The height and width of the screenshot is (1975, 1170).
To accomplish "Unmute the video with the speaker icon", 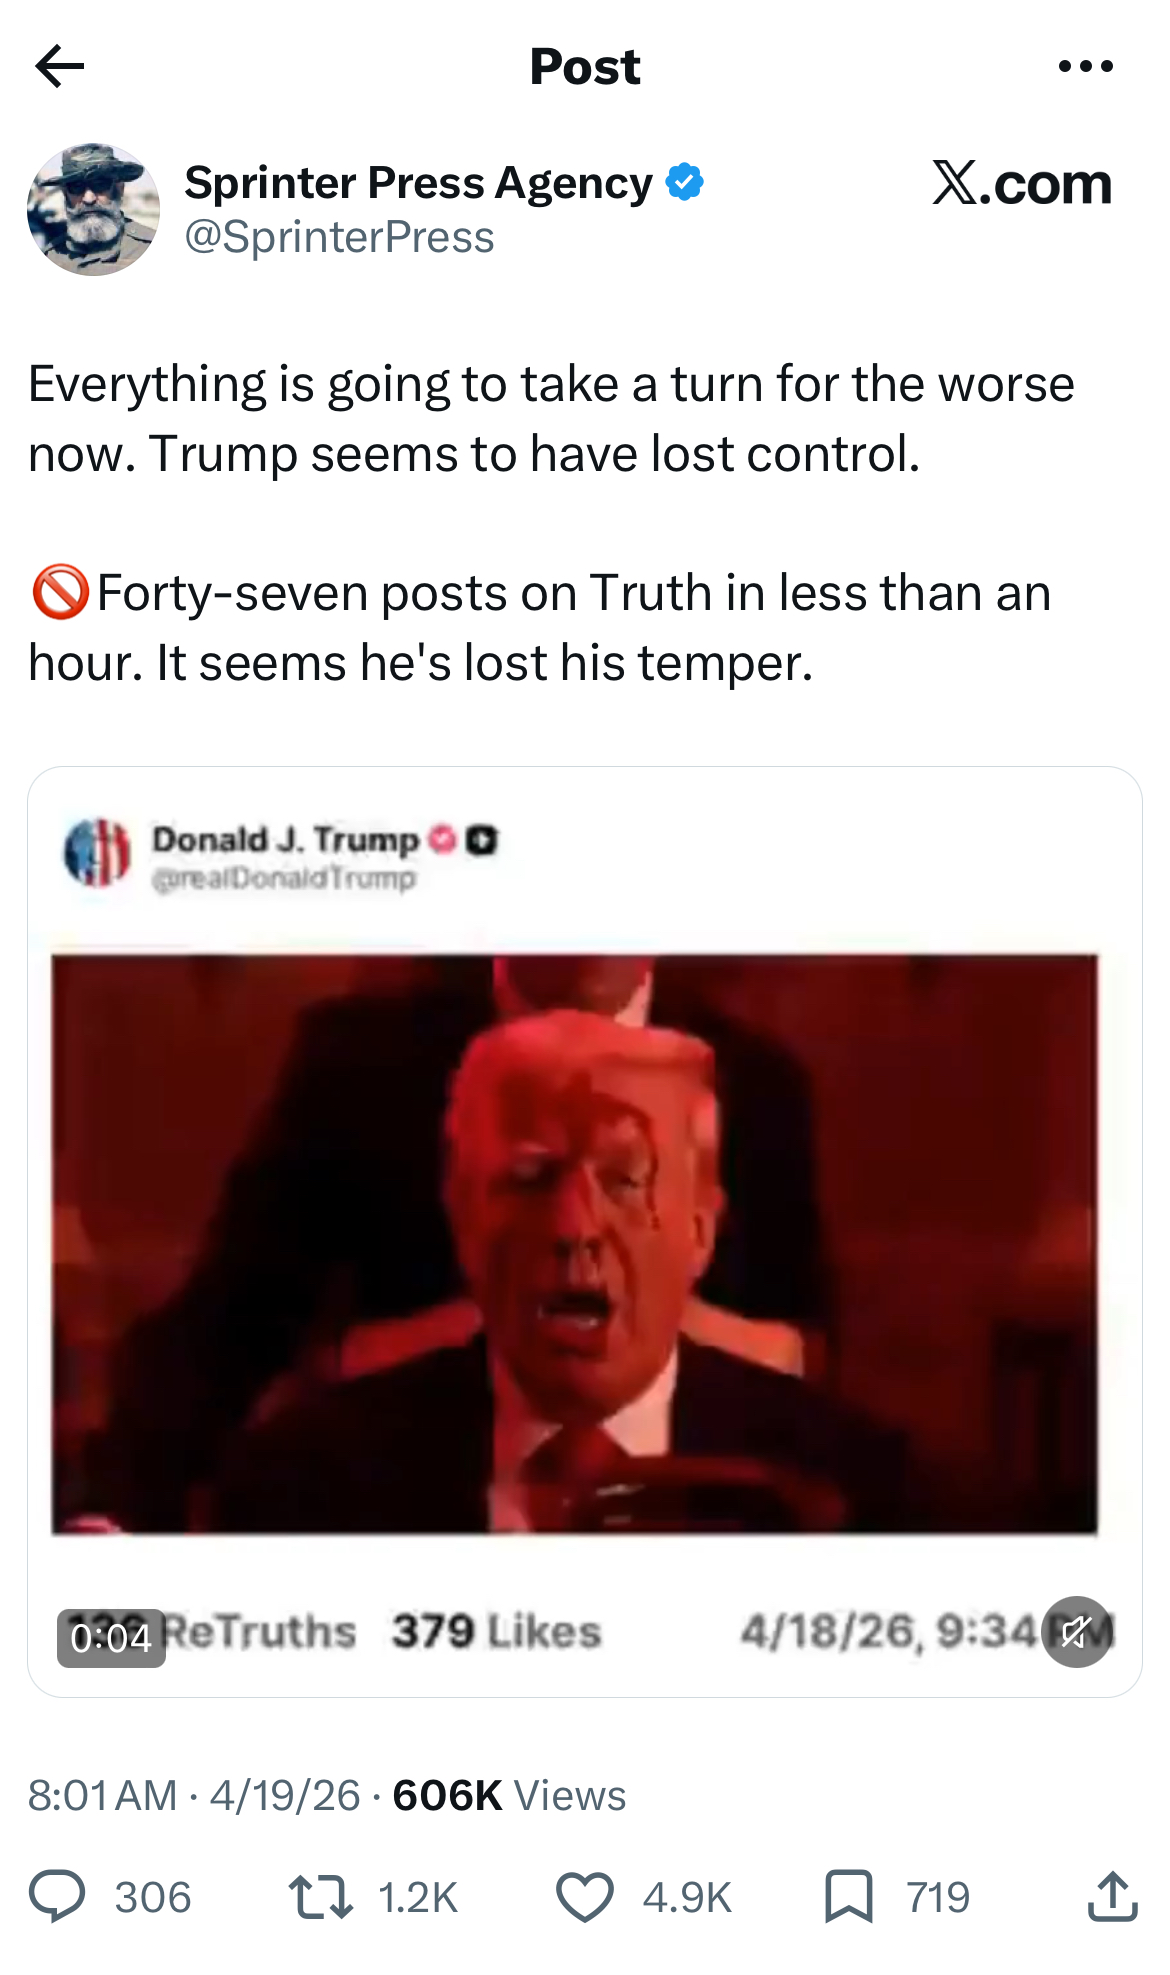I will (1077, 1632).
